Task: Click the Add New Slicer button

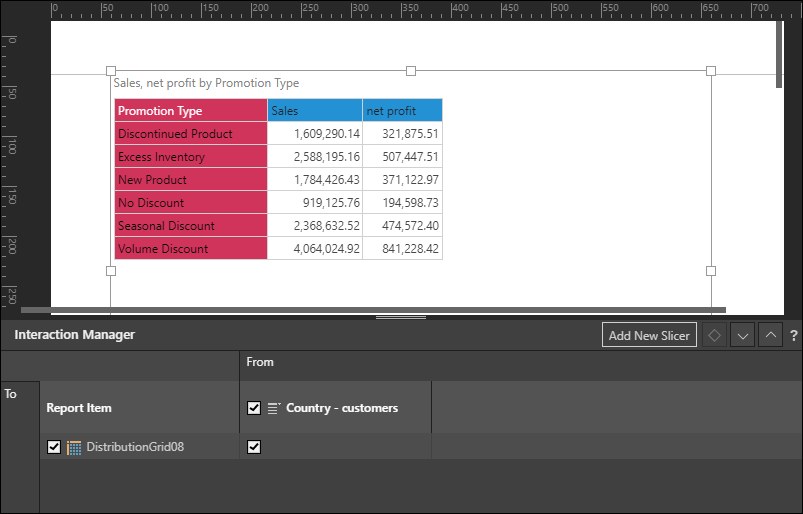Action: (649, 336)
